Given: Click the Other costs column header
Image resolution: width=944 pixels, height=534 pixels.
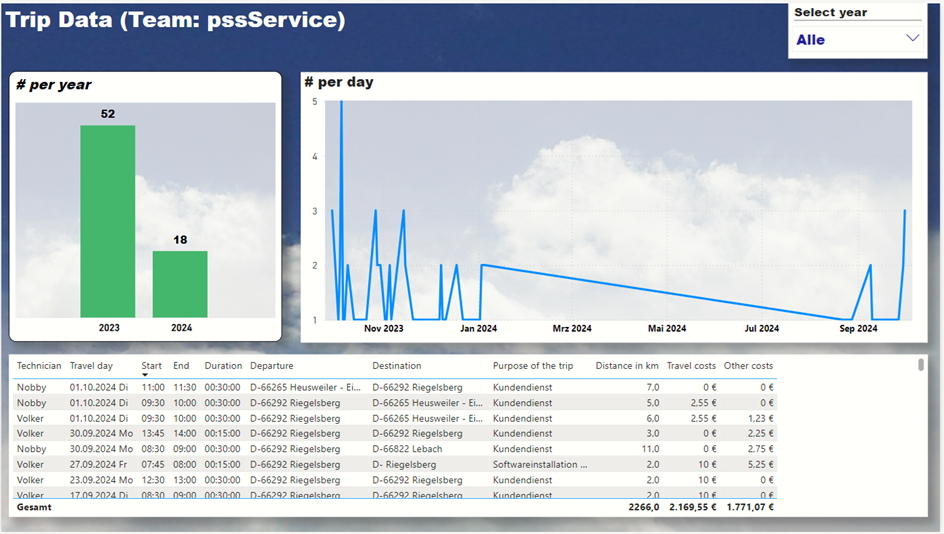Looking at the screenshot, I should click(748, 366).
